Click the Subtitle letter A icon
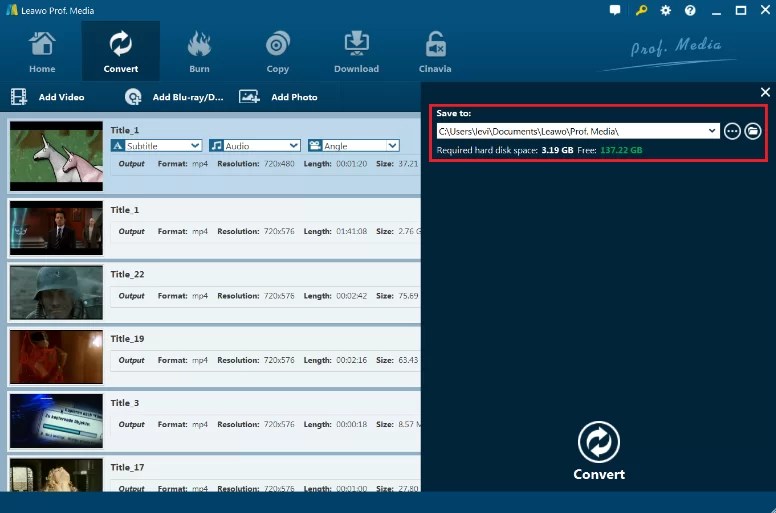Viewport: 776px width, 513px height. click(x=118, y=146)
